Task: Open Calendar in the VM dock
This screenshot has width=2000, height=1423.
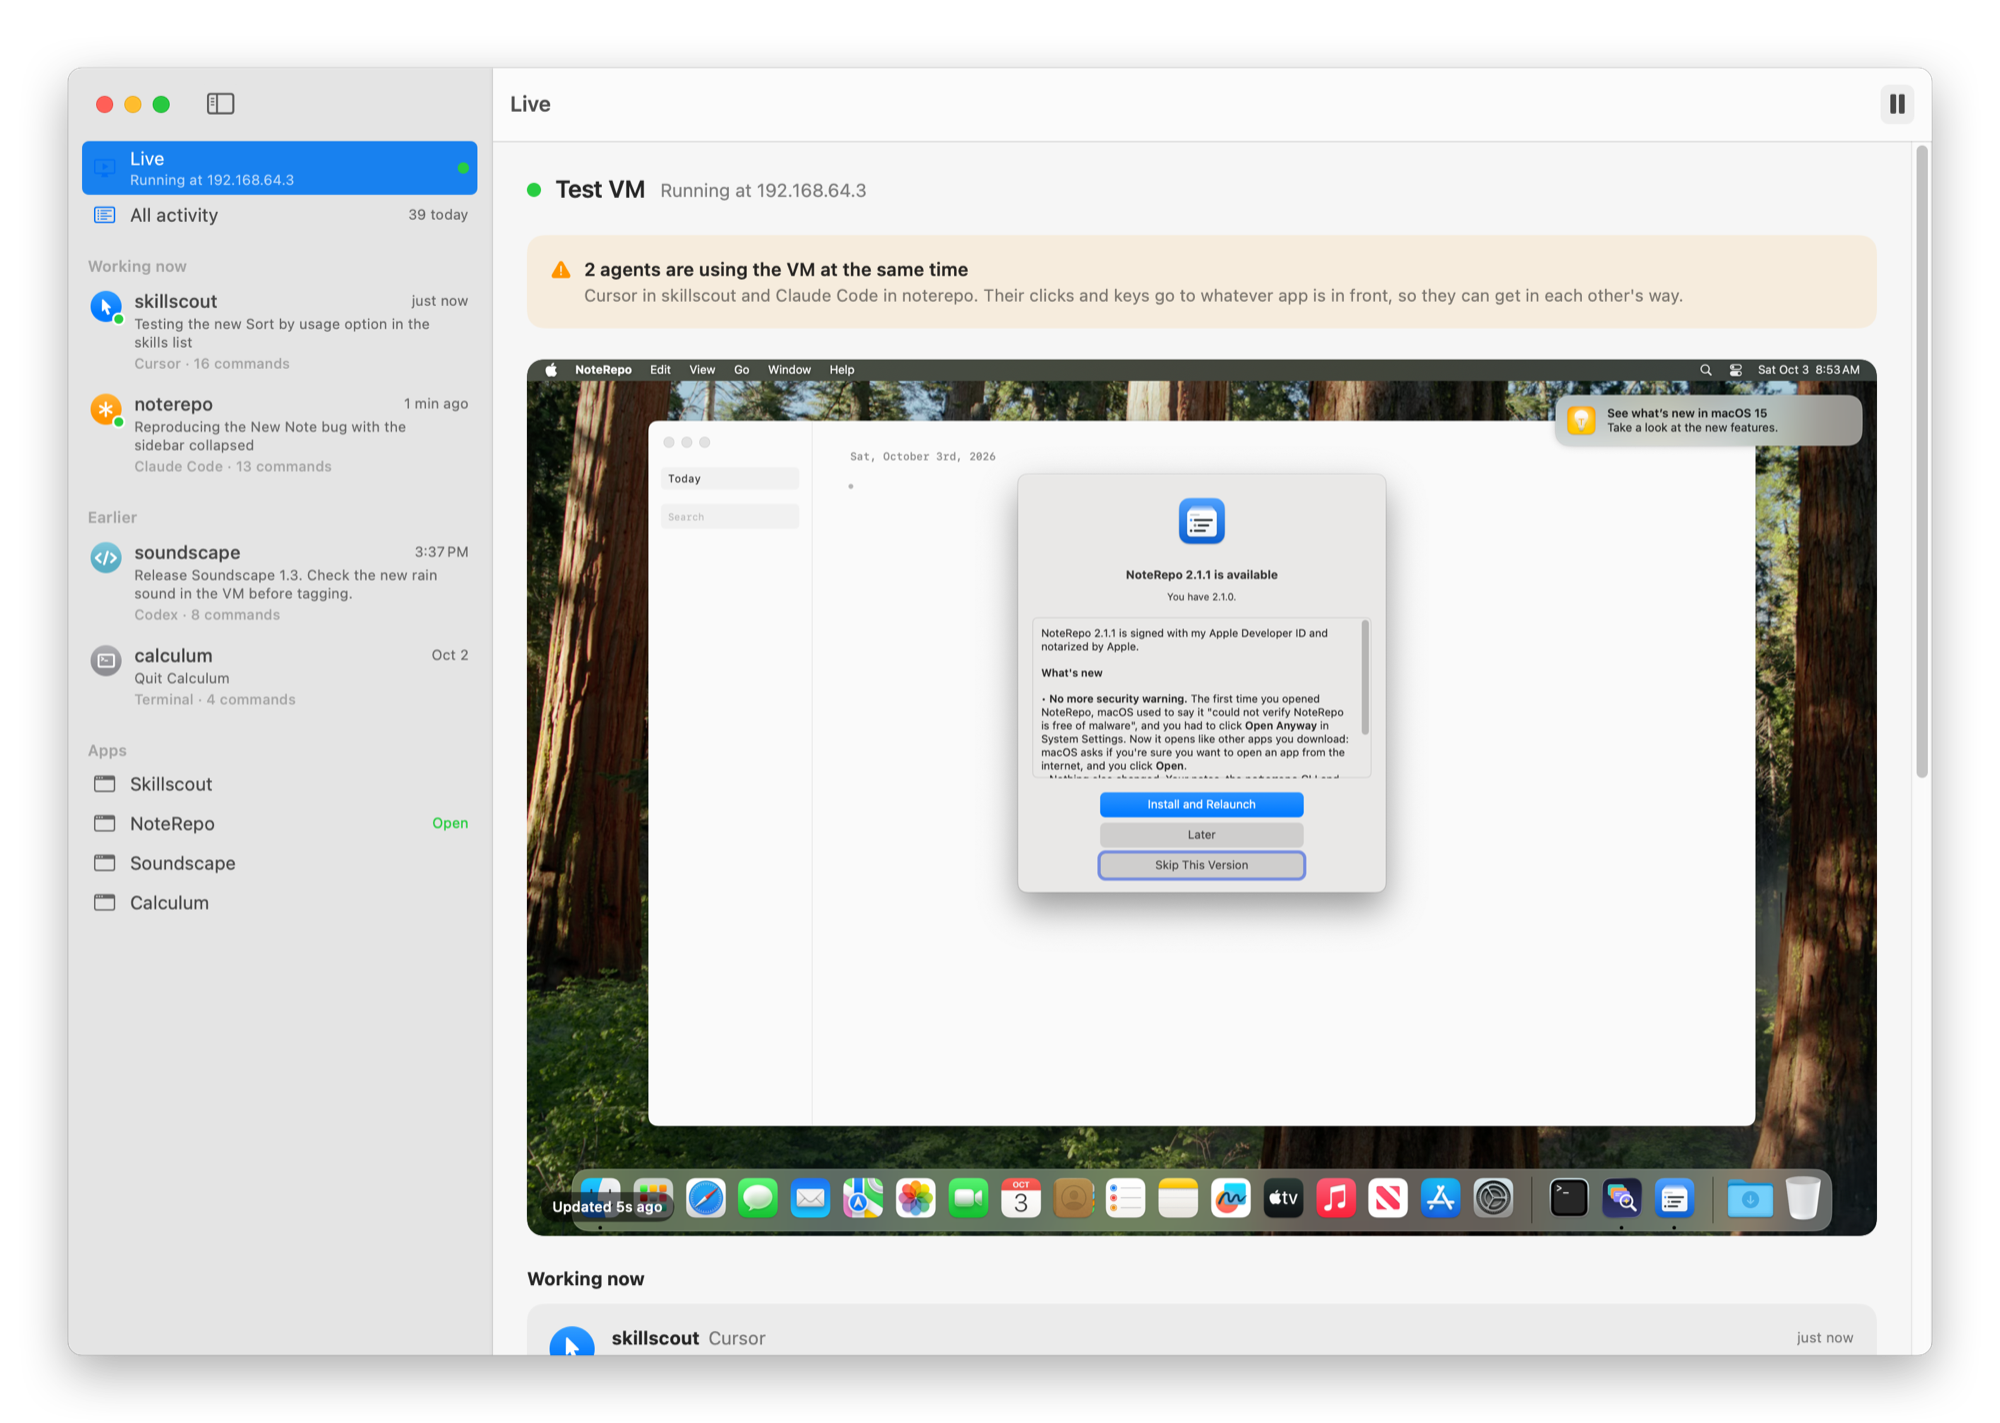Action: pyautogui.click(x=1020, y=1198)
